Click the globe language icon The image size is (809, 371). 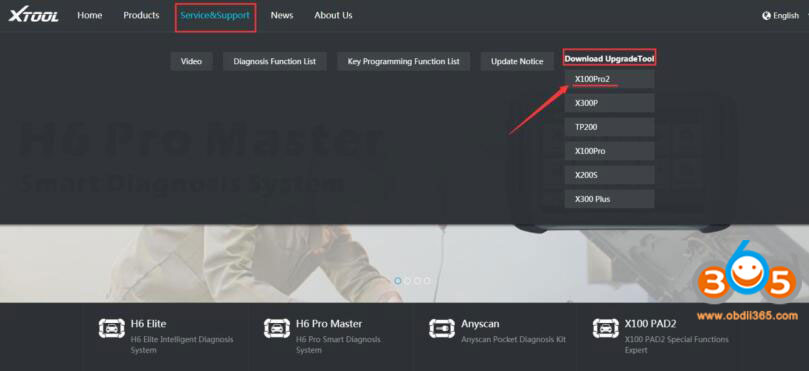[766, 15]
